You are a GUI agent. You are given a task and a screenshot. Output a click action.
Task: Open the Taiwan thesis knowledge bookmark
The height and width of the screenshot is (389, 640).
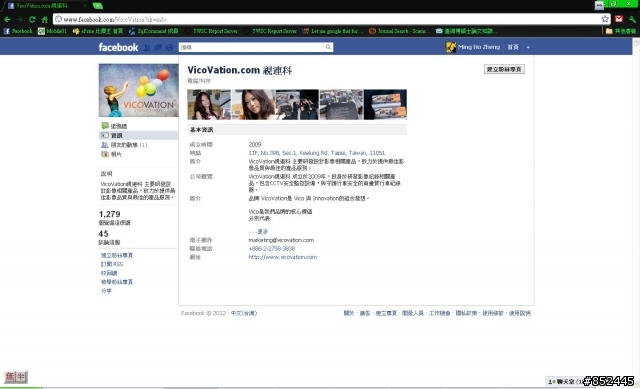click(x=465, y=31)
